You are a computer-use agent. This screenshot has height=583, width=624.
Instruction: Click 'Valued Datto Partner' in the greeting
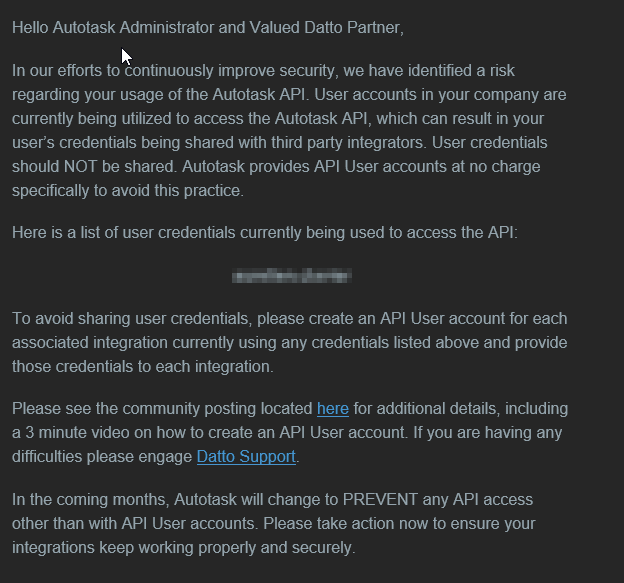coord(326,27)
